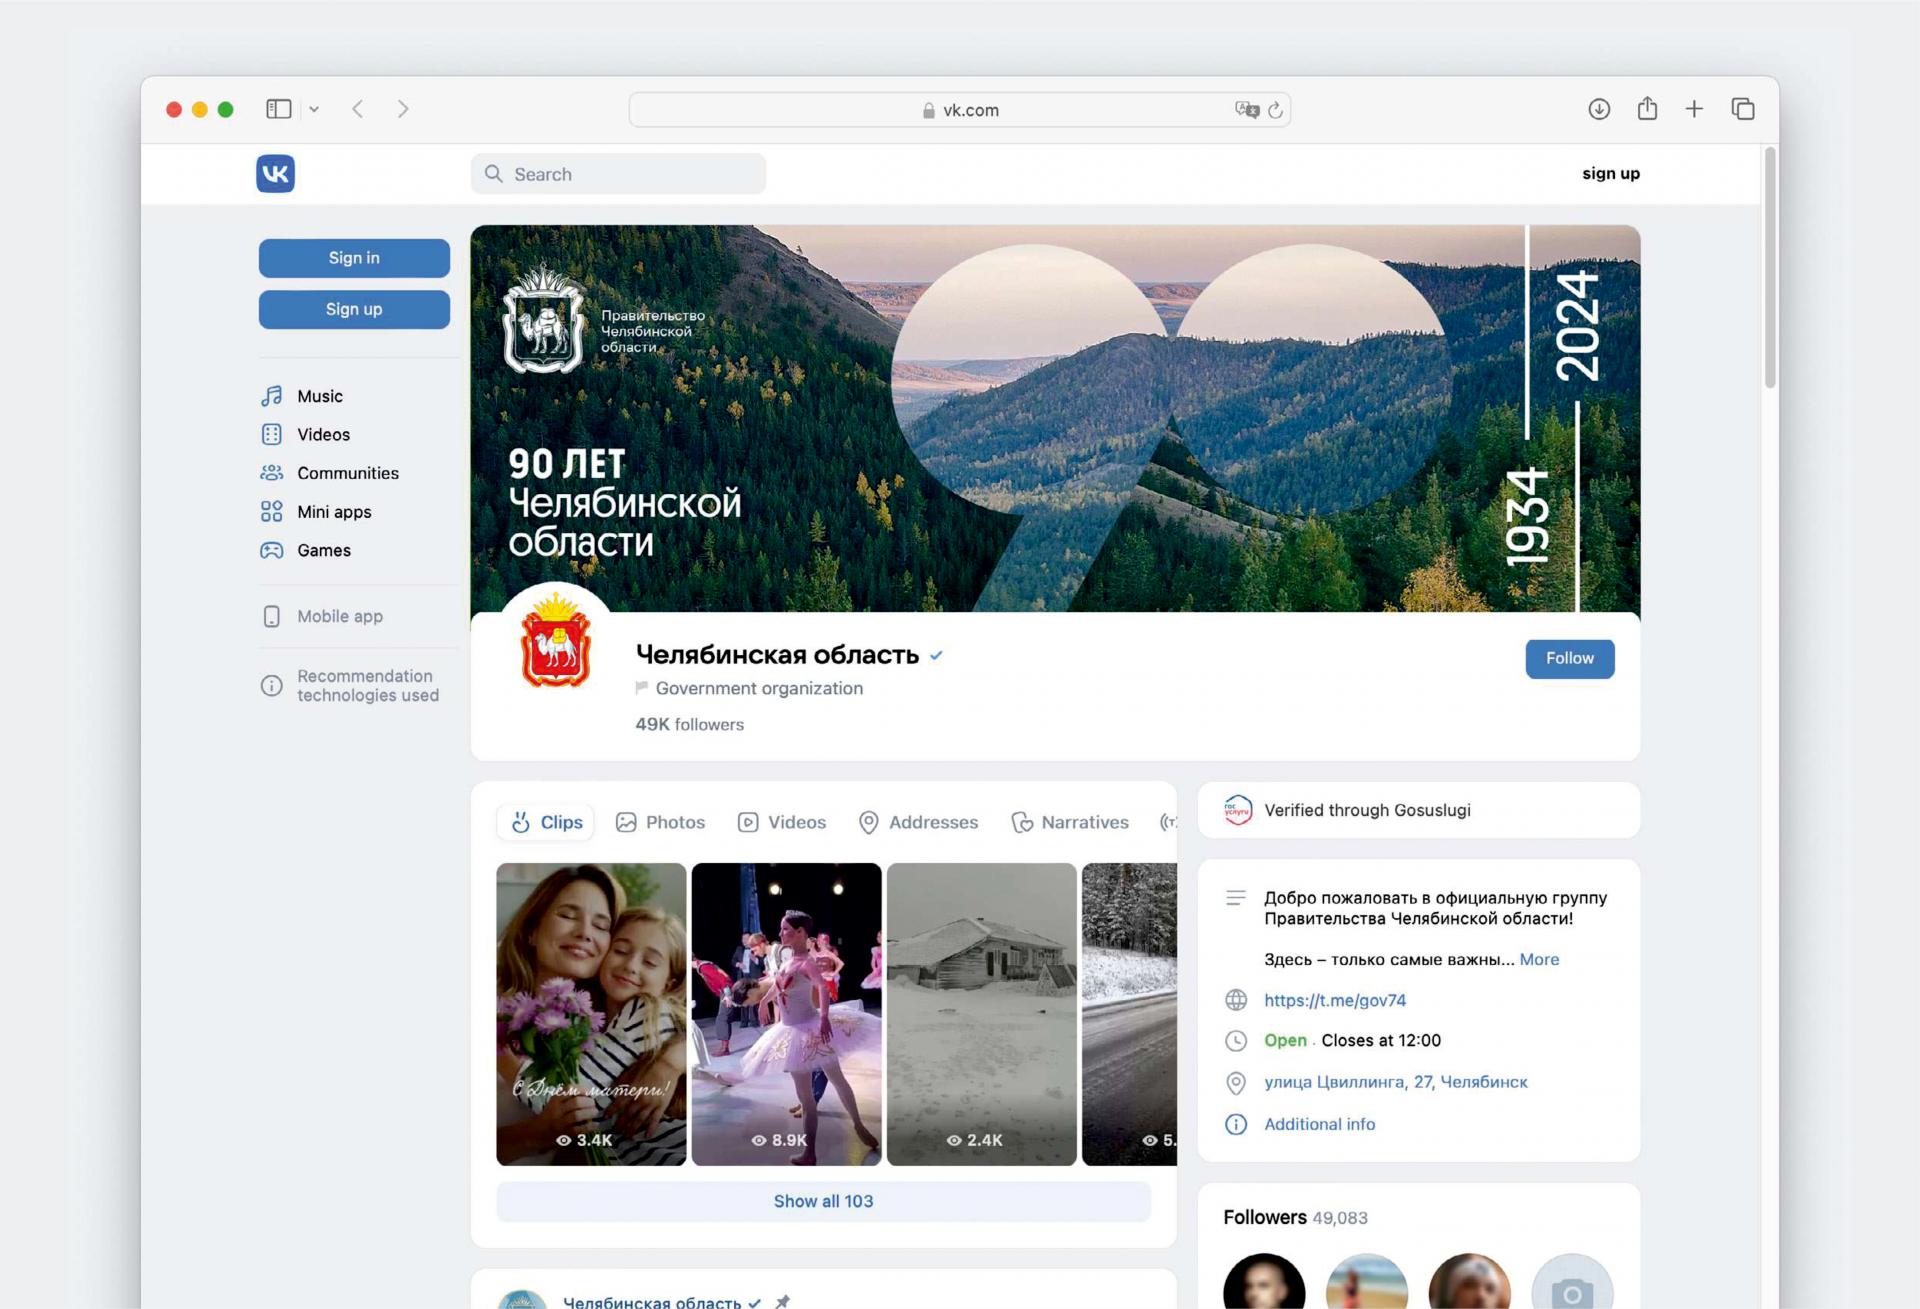Switch to the Photos tab
The width and height of the screenshot is (1920, 1309).
660,822
